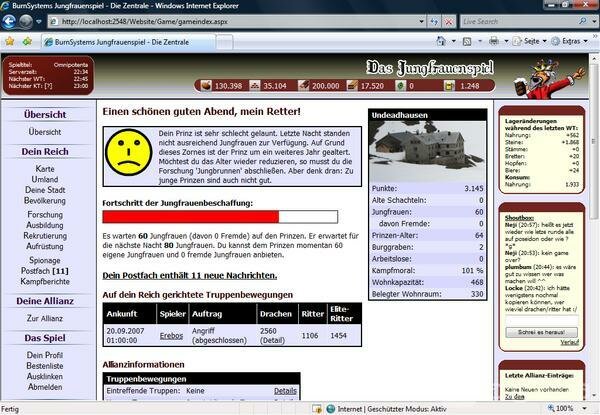
Task: Click the Zu den link under Allianz-Einträge
Action: [514, 397]
